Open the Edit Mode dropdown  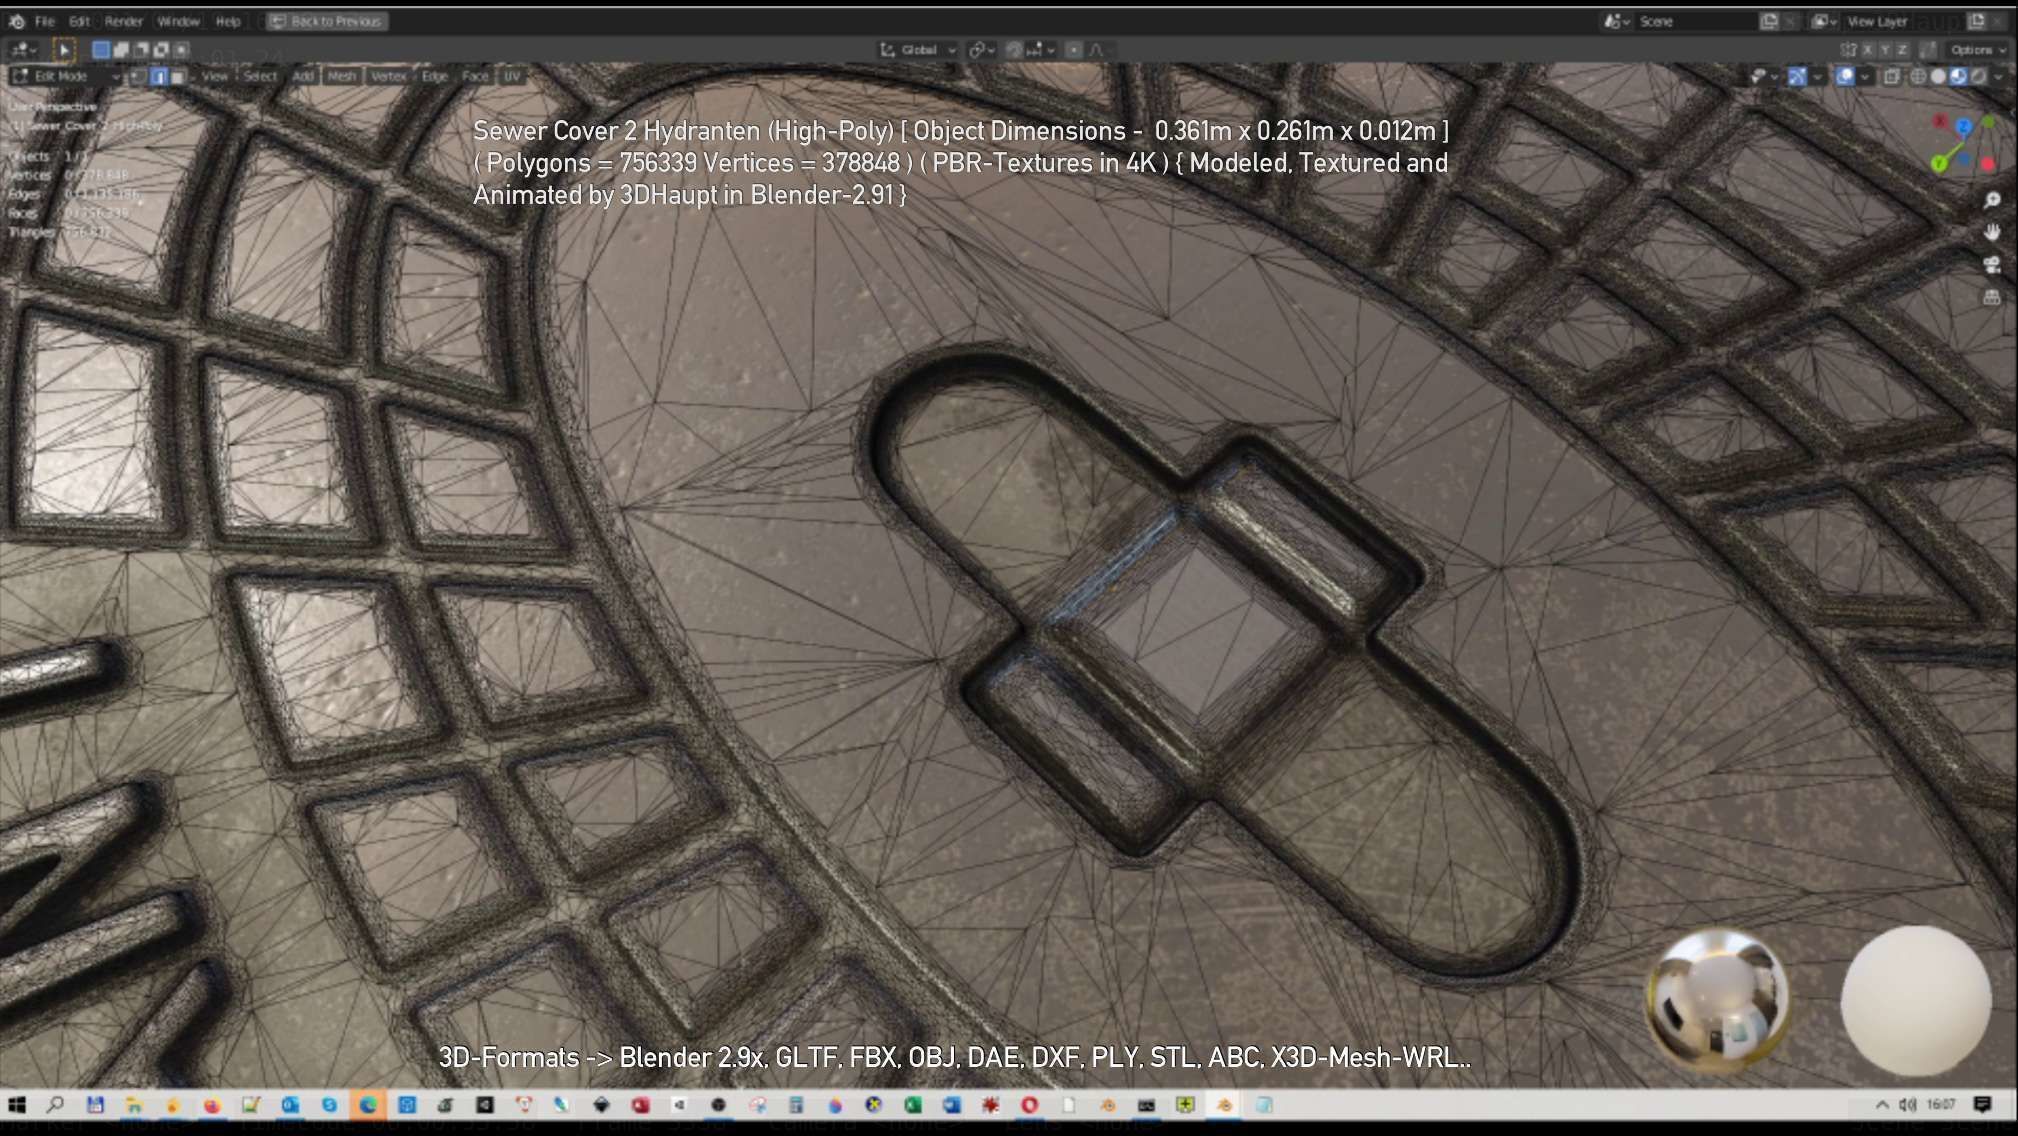point(66,76)
